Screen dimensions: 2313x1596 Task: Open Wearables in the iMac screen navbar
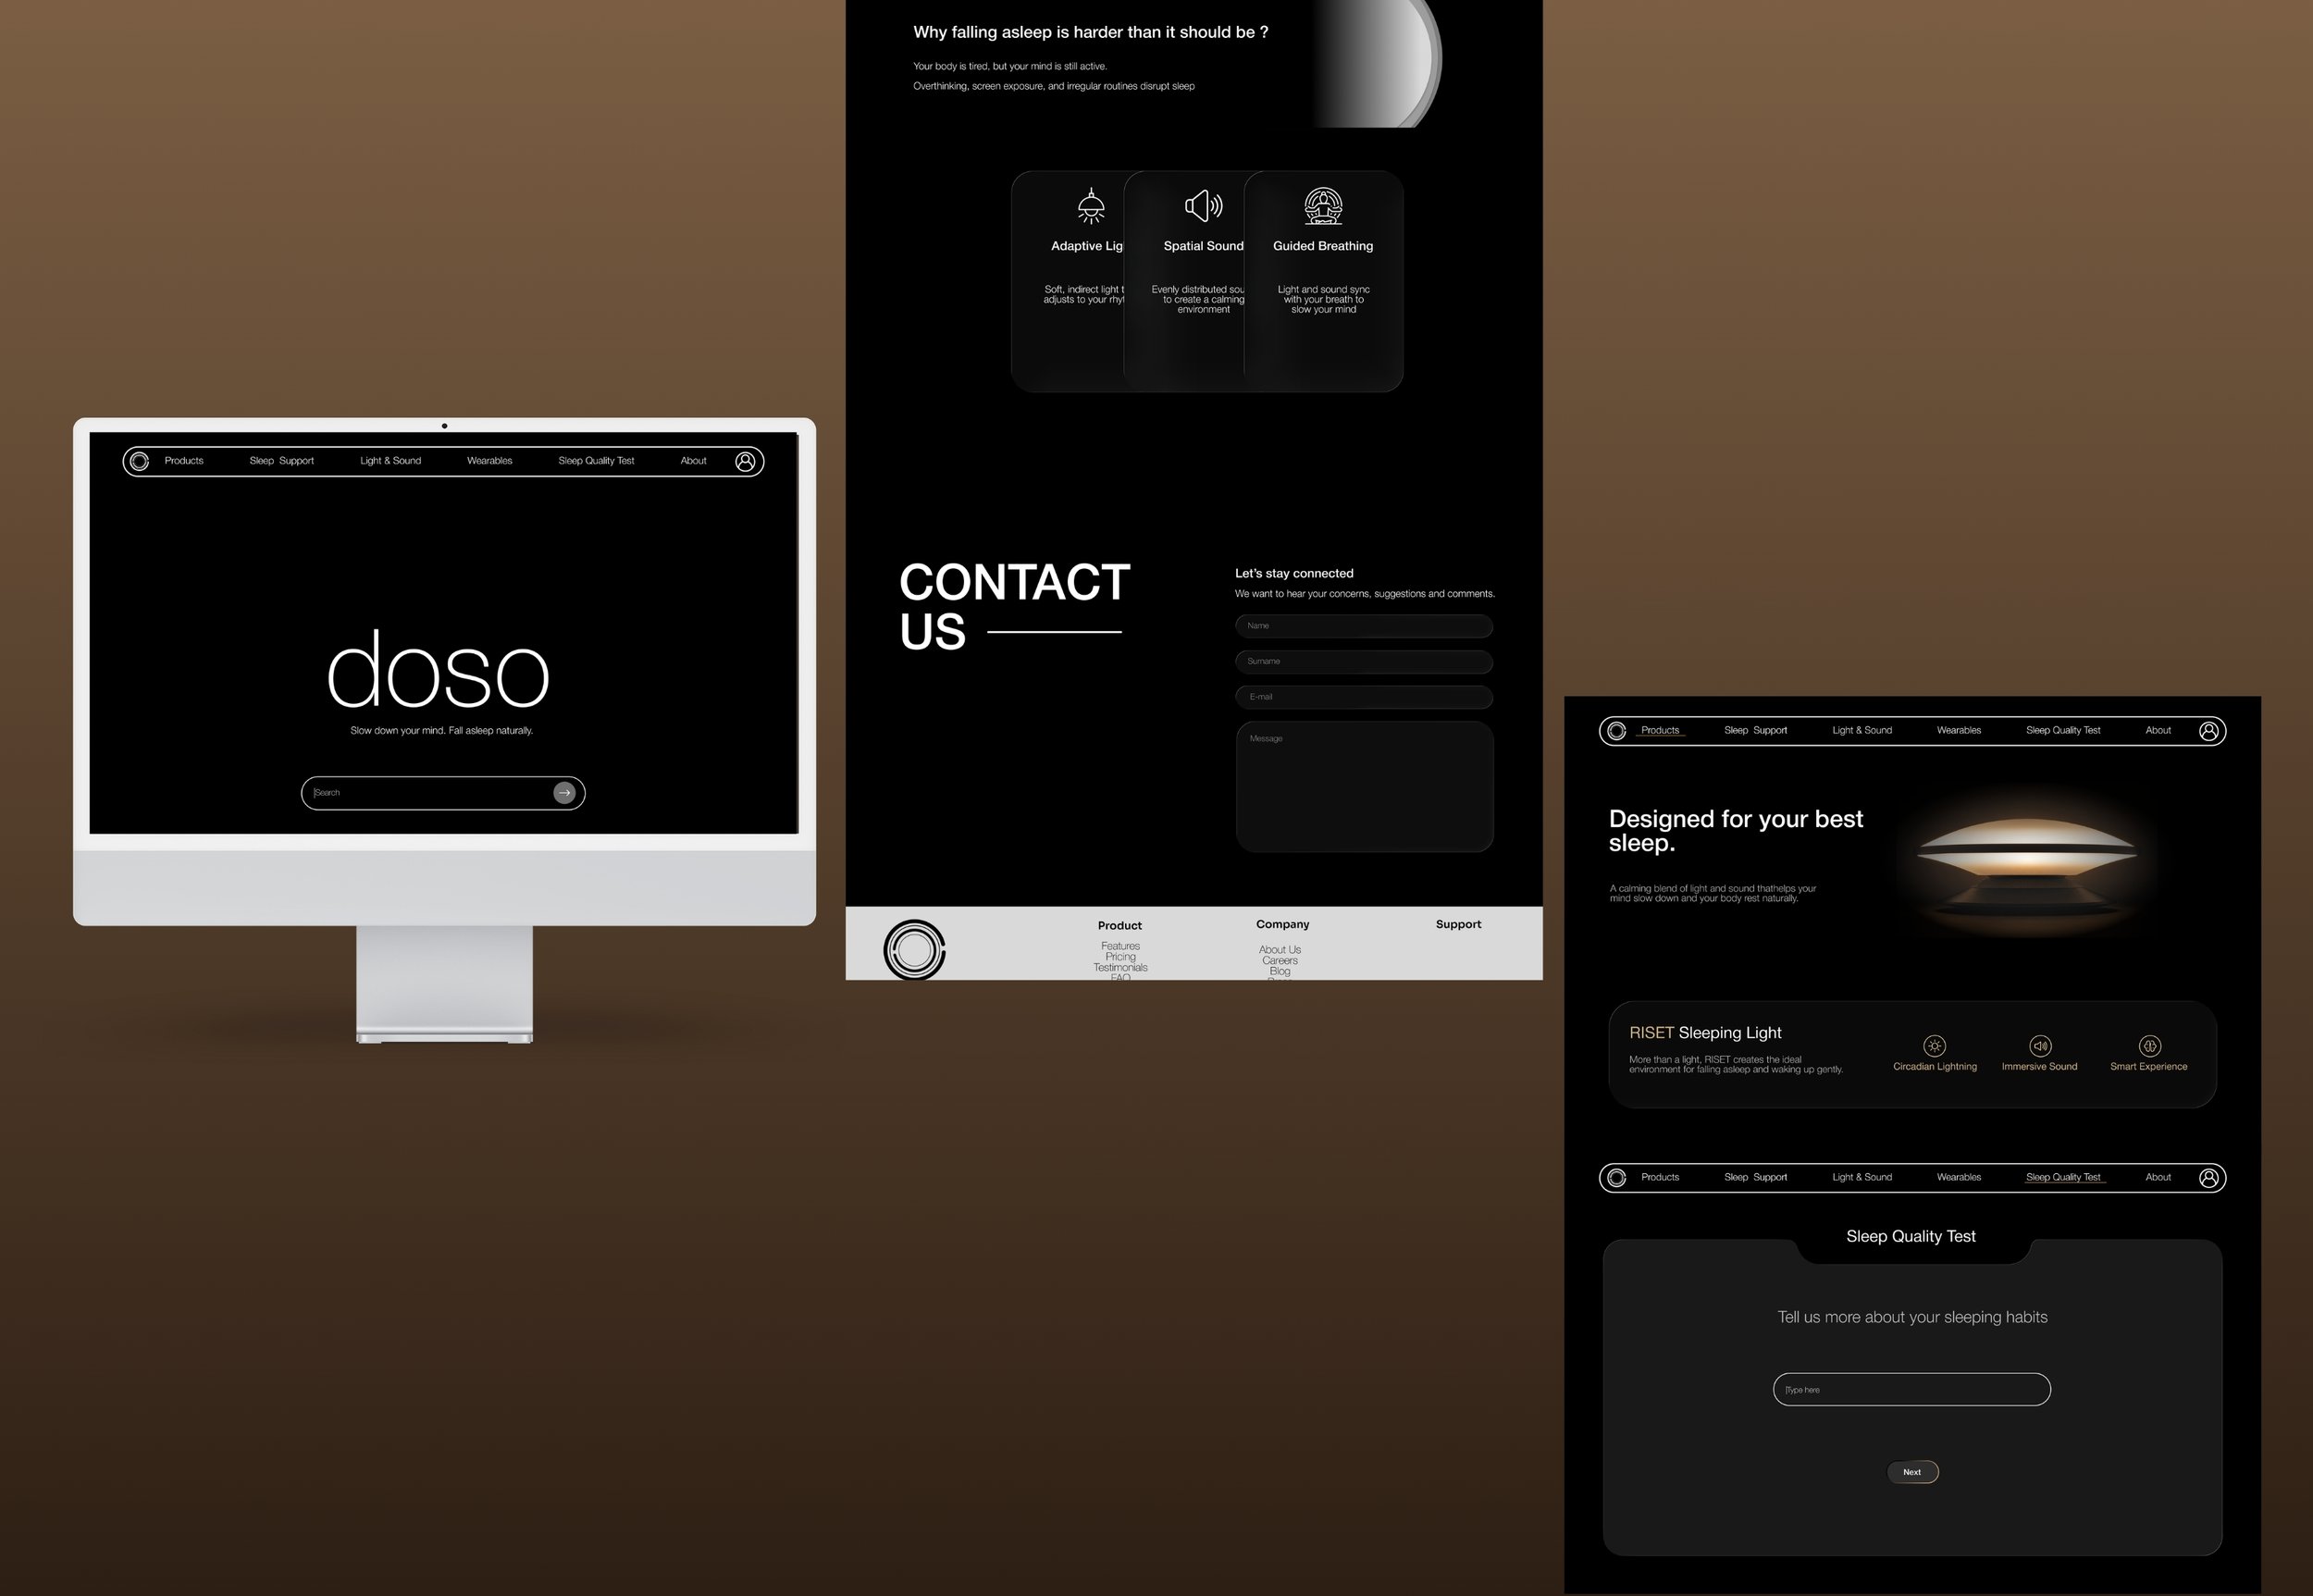click(490, 461)
